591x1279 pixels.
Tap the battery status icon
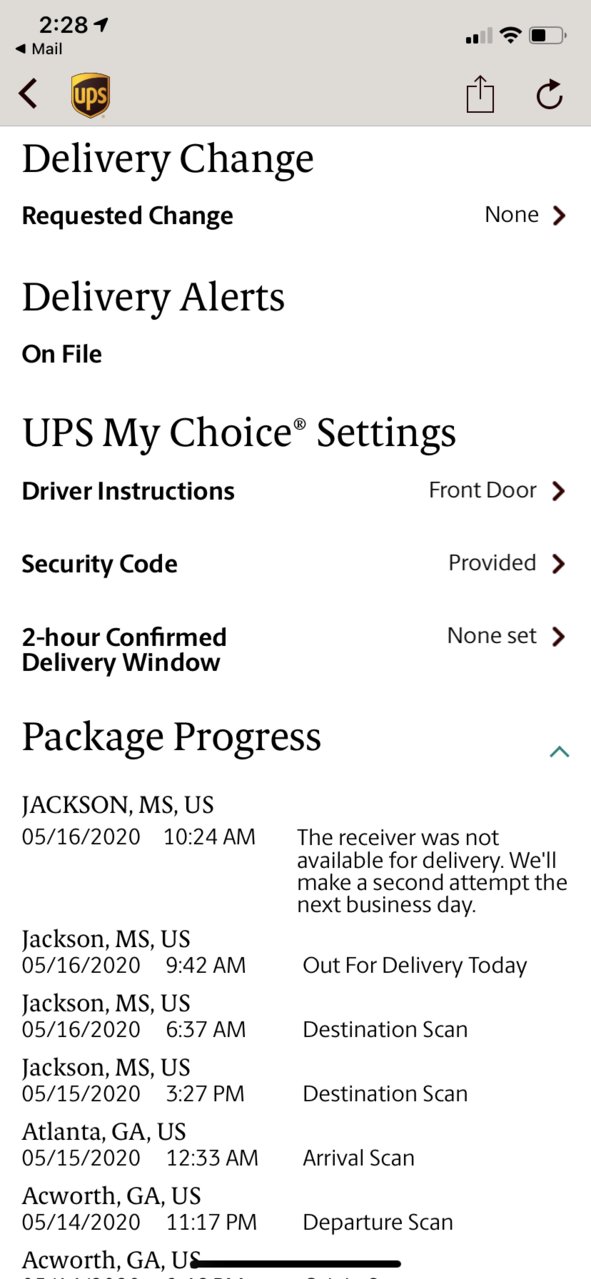547,36
